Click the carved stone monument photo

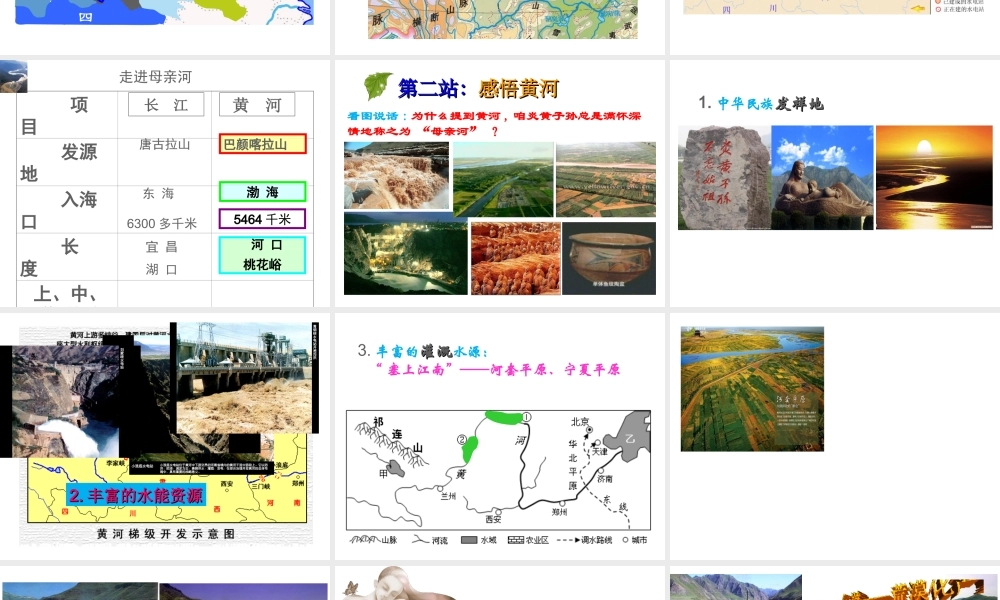724,177
